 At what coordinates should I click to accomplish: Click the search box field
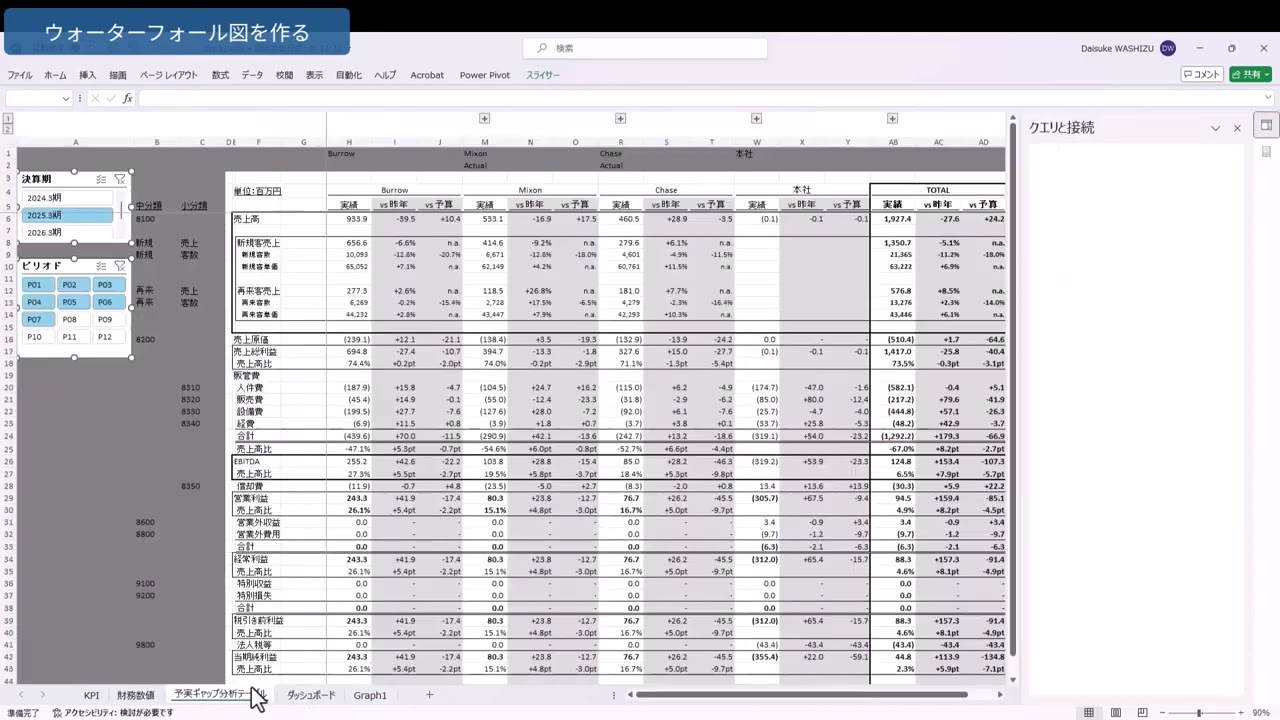click(x=645, y=48)
